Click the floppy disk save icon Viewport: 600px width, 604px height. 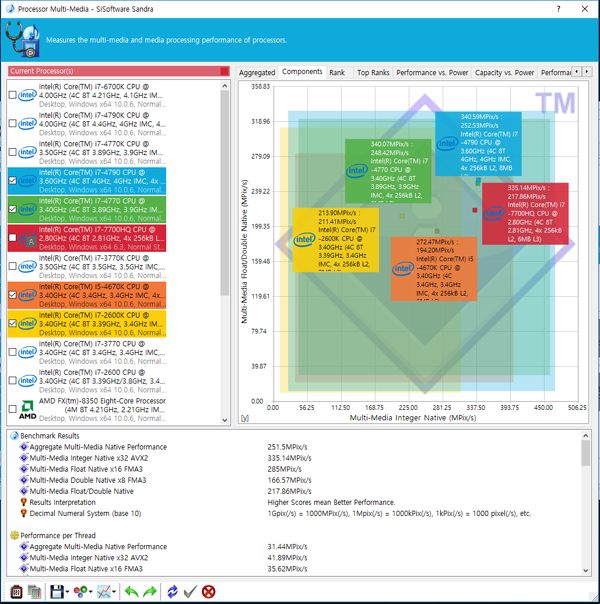(x=57, y=591)
